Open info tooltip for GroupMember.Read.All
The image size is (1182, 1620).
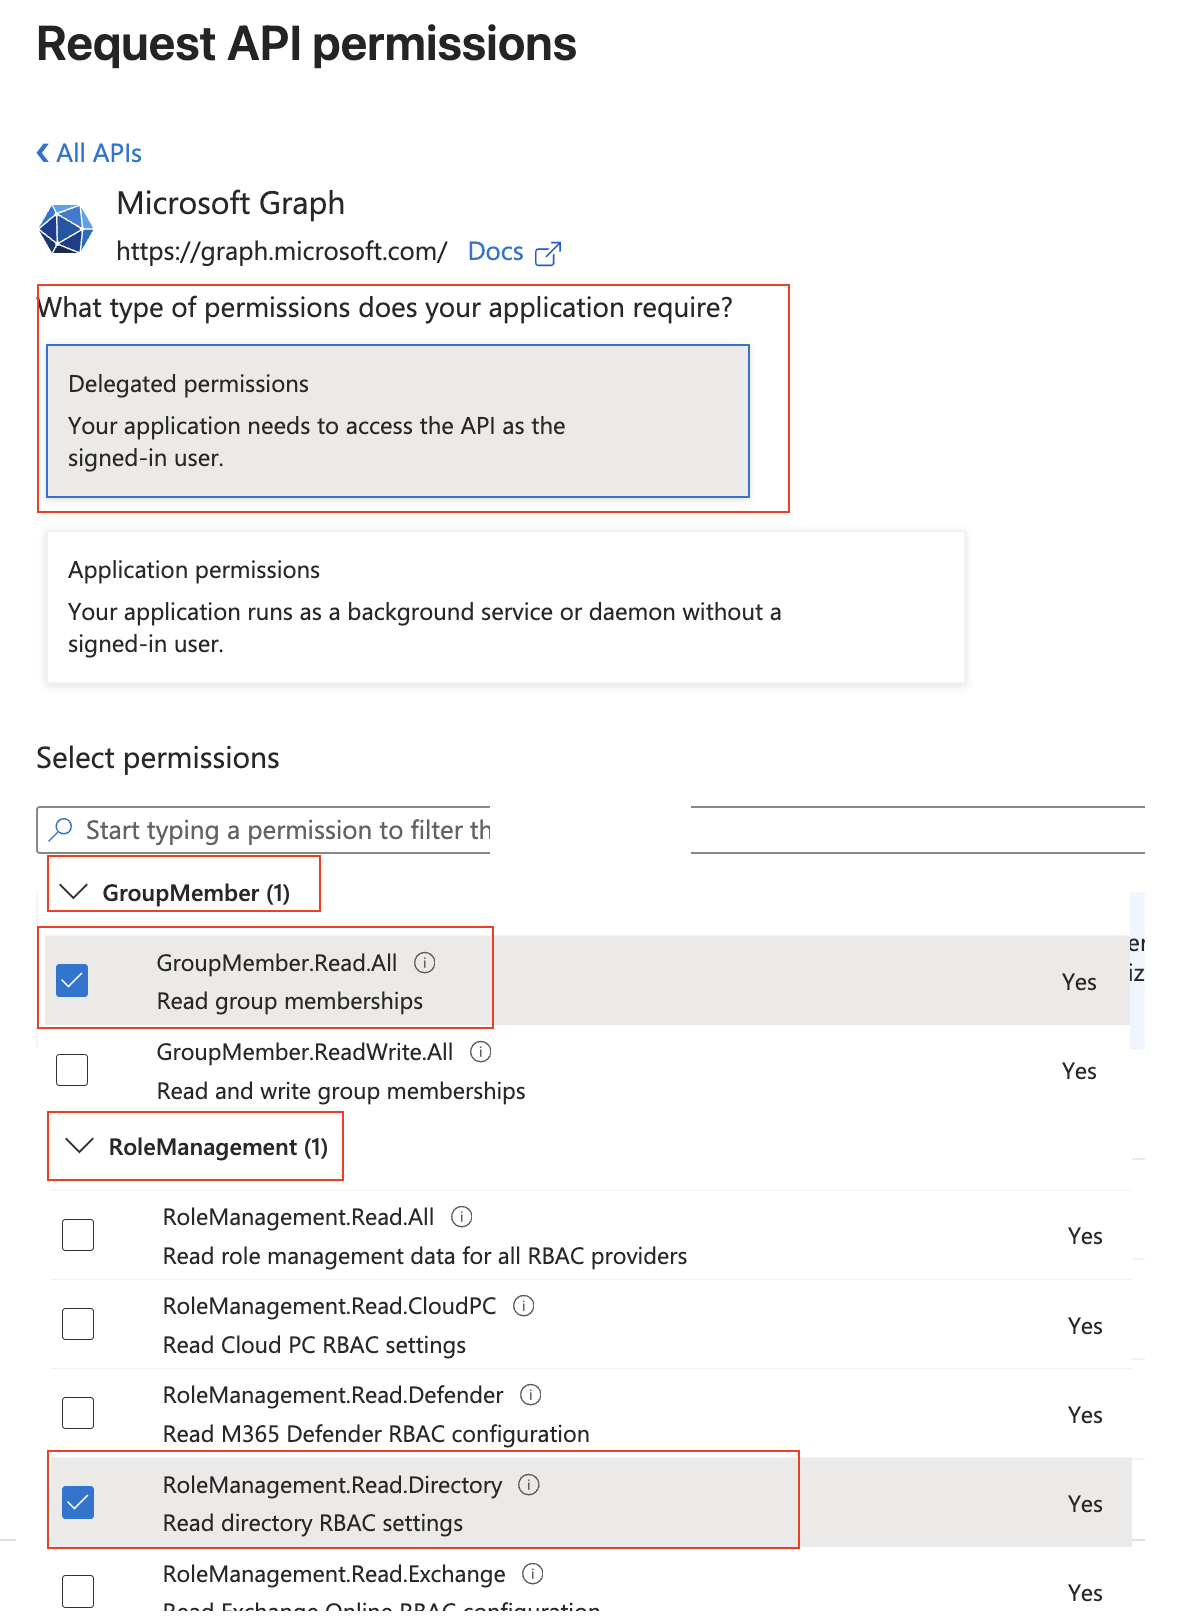424,963
